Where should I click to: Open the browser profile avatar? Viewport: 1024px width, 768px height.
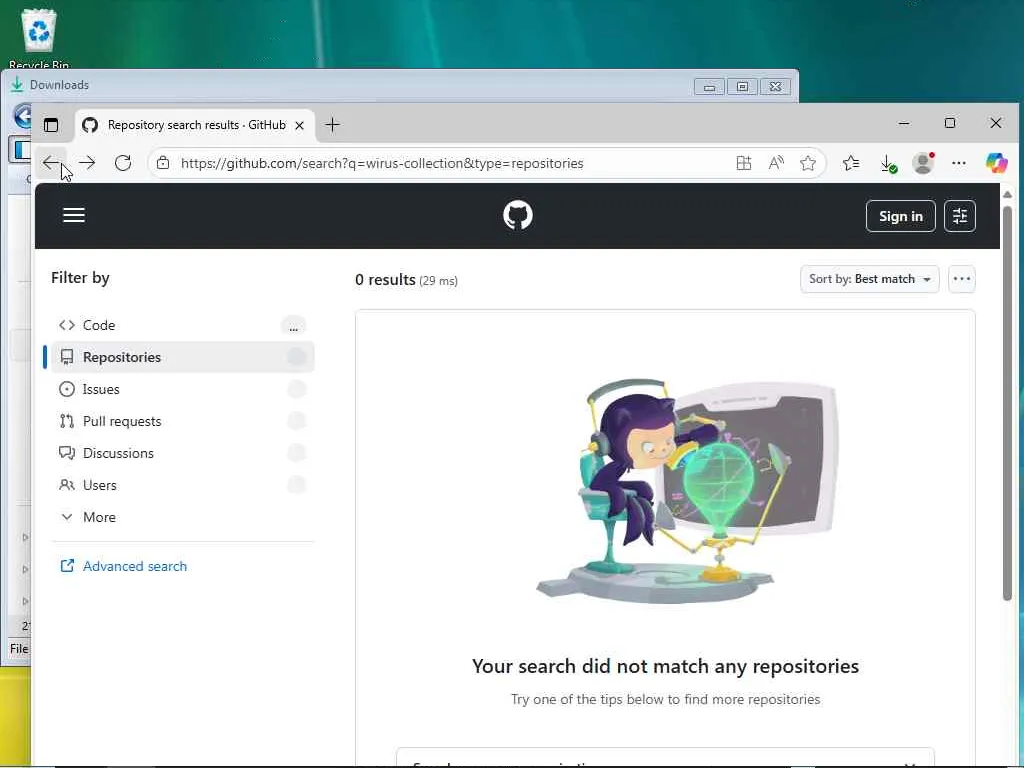(x=923, y=163)
